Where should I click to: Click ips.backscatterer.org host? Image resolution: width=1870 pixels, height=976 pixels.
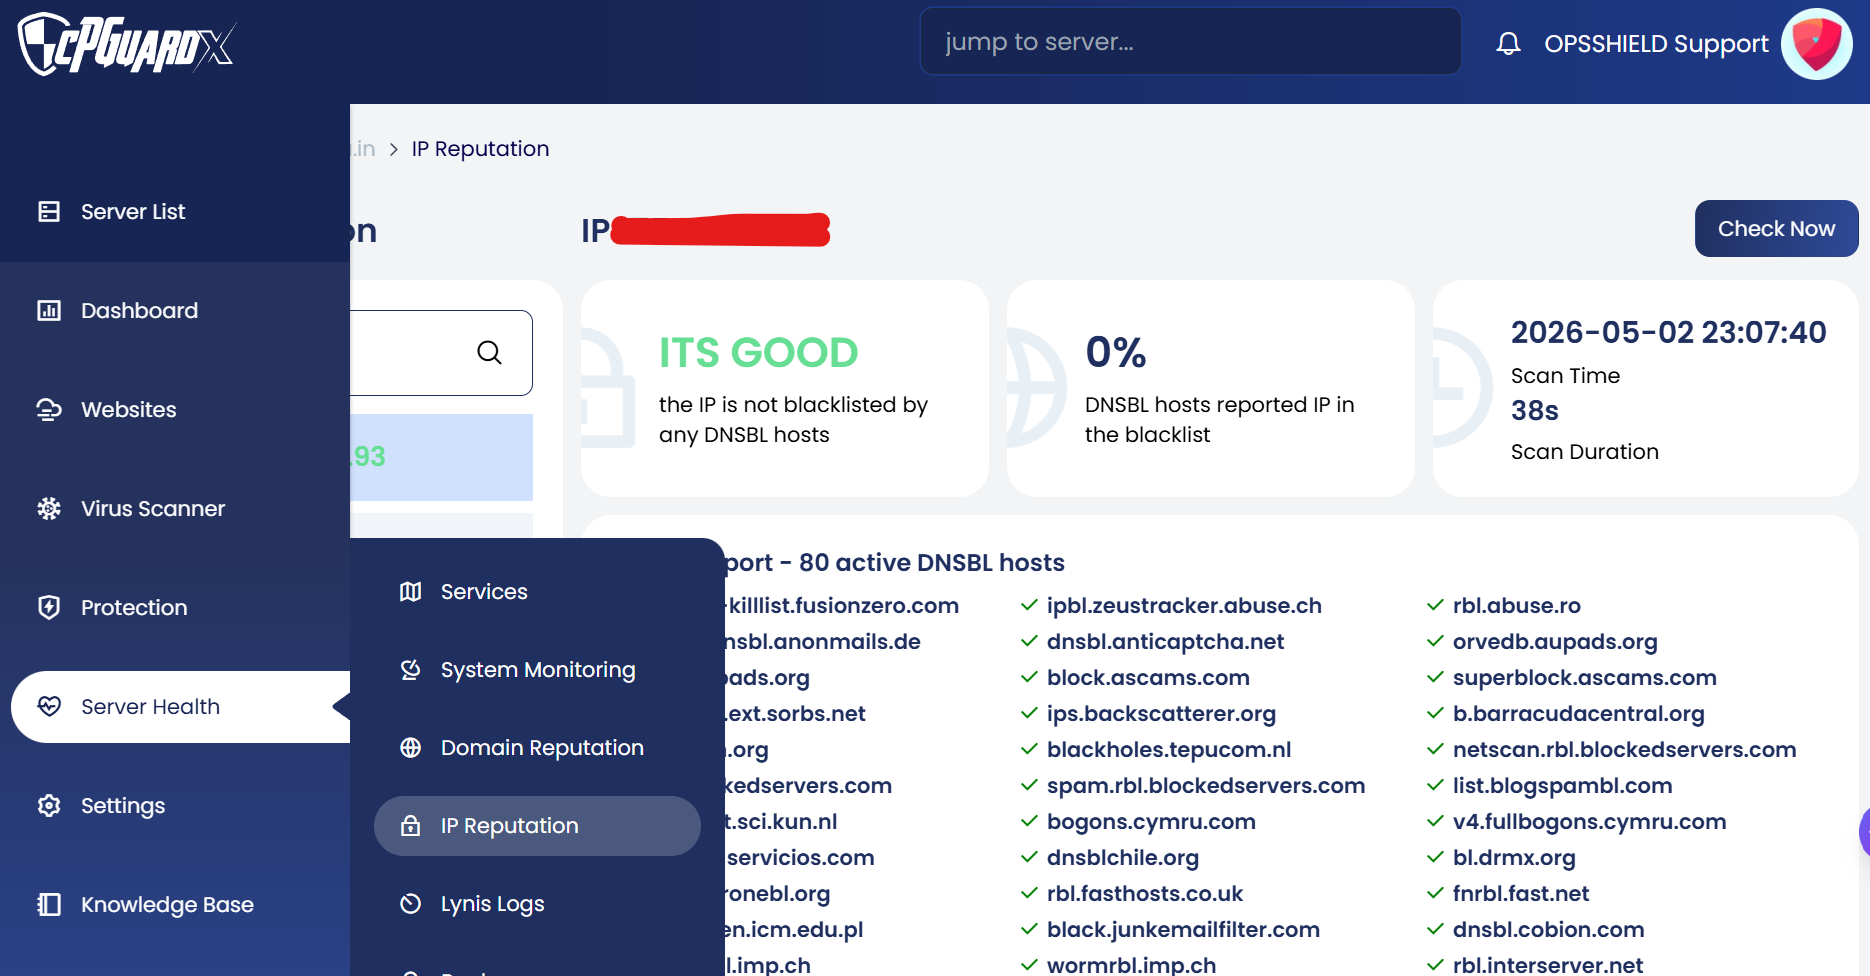tap(1161, 713)
